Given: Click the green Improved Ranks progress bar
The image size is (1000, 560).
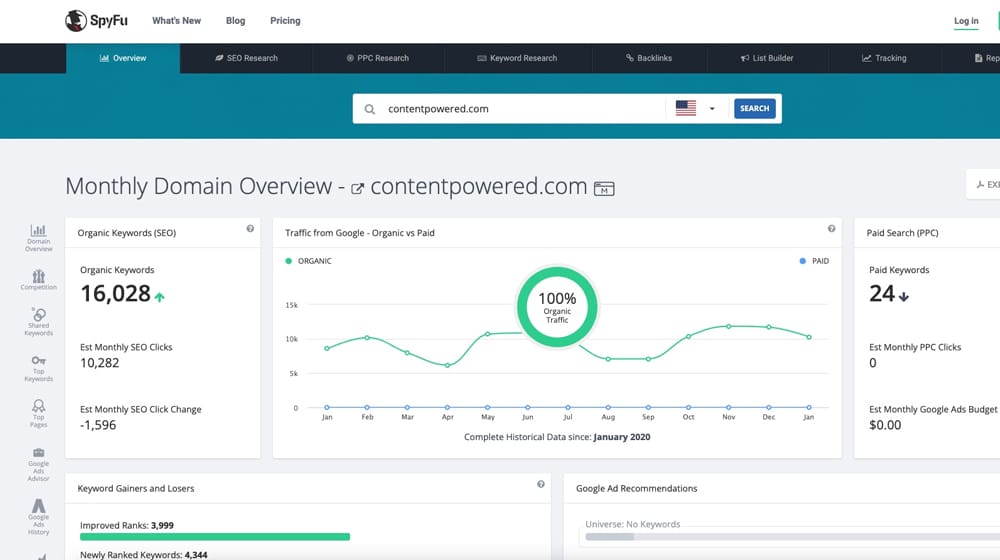Looking at the screenshot, I should pos(215,537).
